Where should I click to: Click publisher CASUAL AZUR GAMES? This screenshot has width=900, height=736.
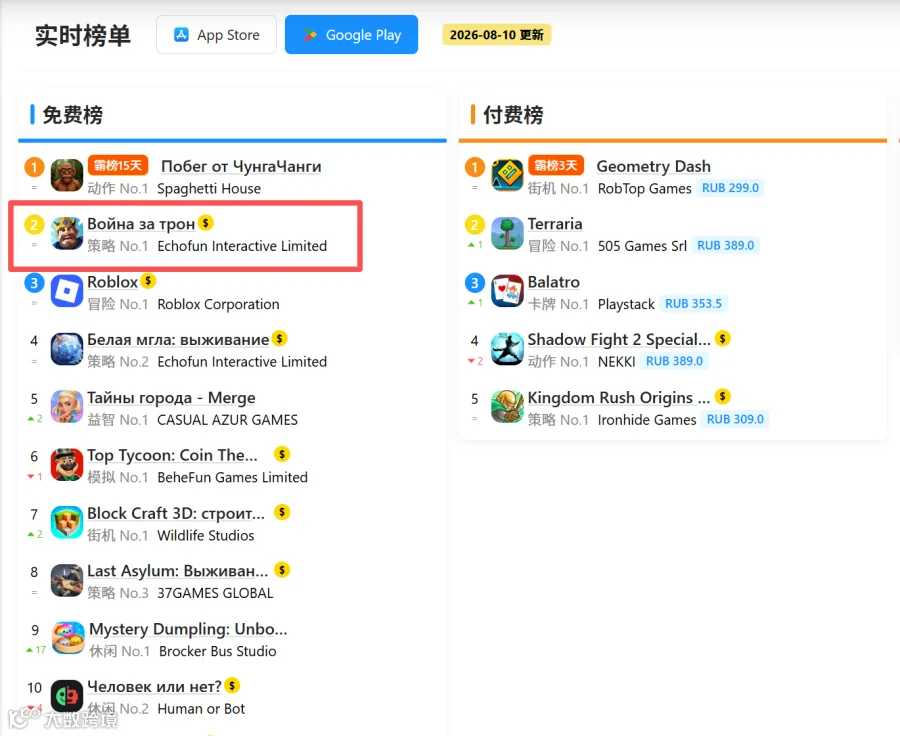pyautogui.click(x=227, y=420)
